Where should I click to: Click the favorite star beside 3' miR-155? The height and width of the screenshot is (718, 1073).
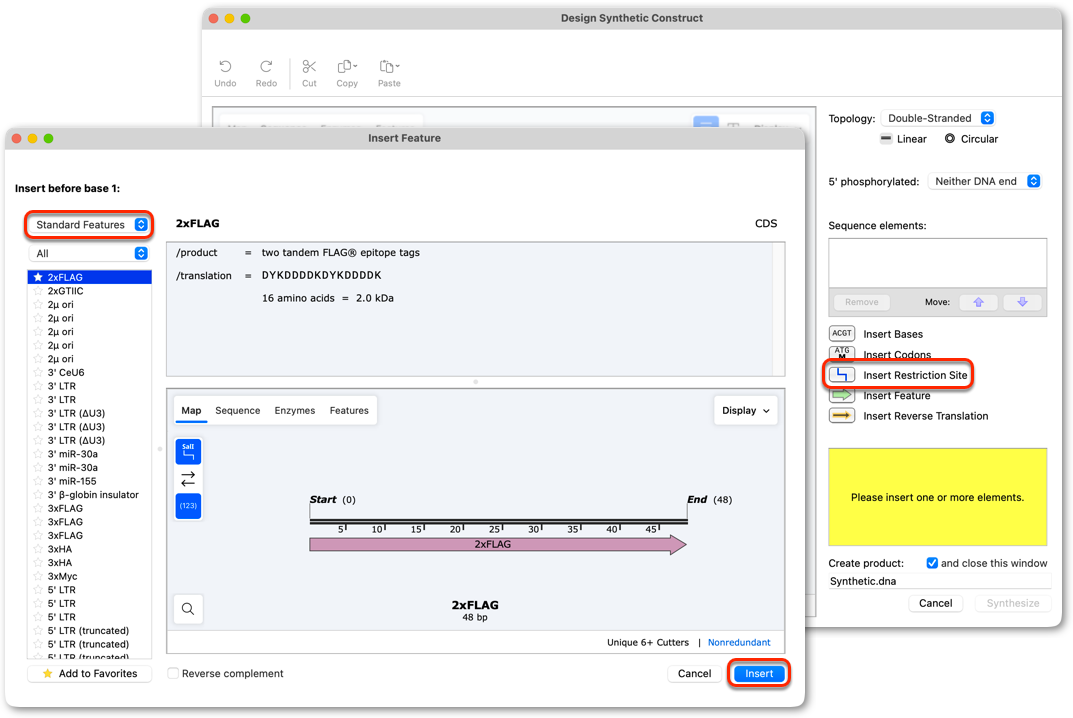pos(38,481)
